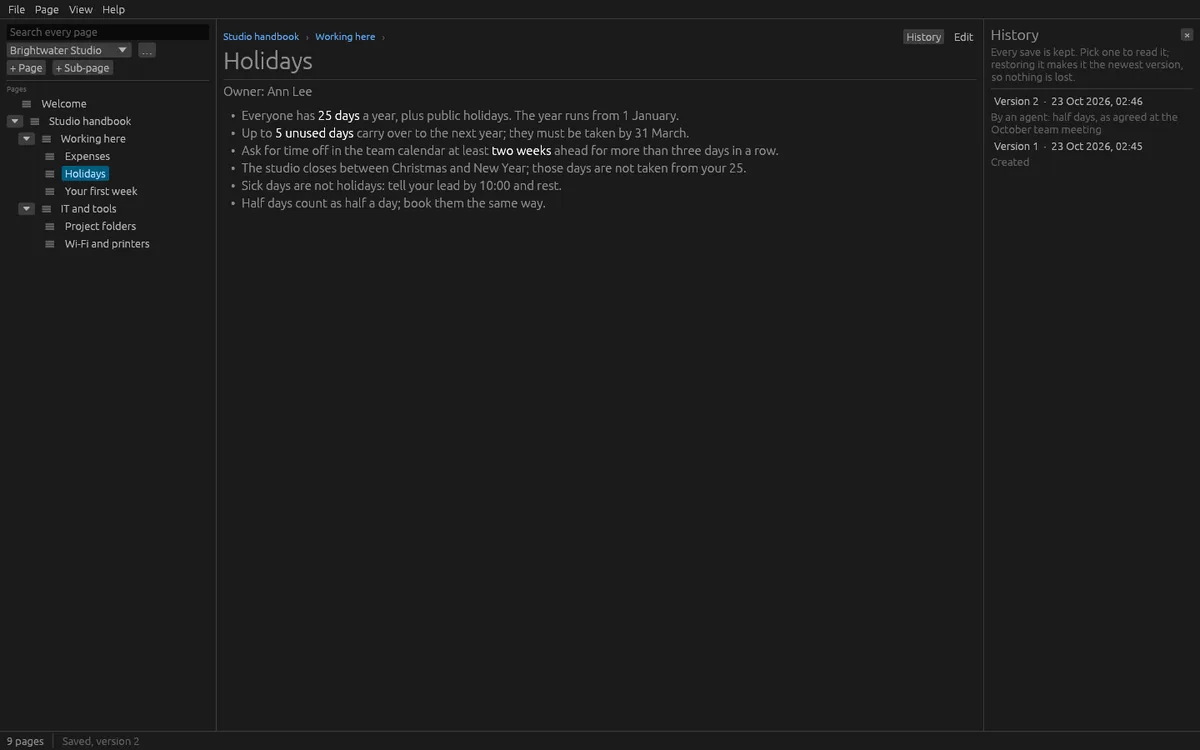The width and height of the screenshot is (1200, 750).
Task: Collapse the Studio handbook tree branch
Action: click(x=15, y=121)
